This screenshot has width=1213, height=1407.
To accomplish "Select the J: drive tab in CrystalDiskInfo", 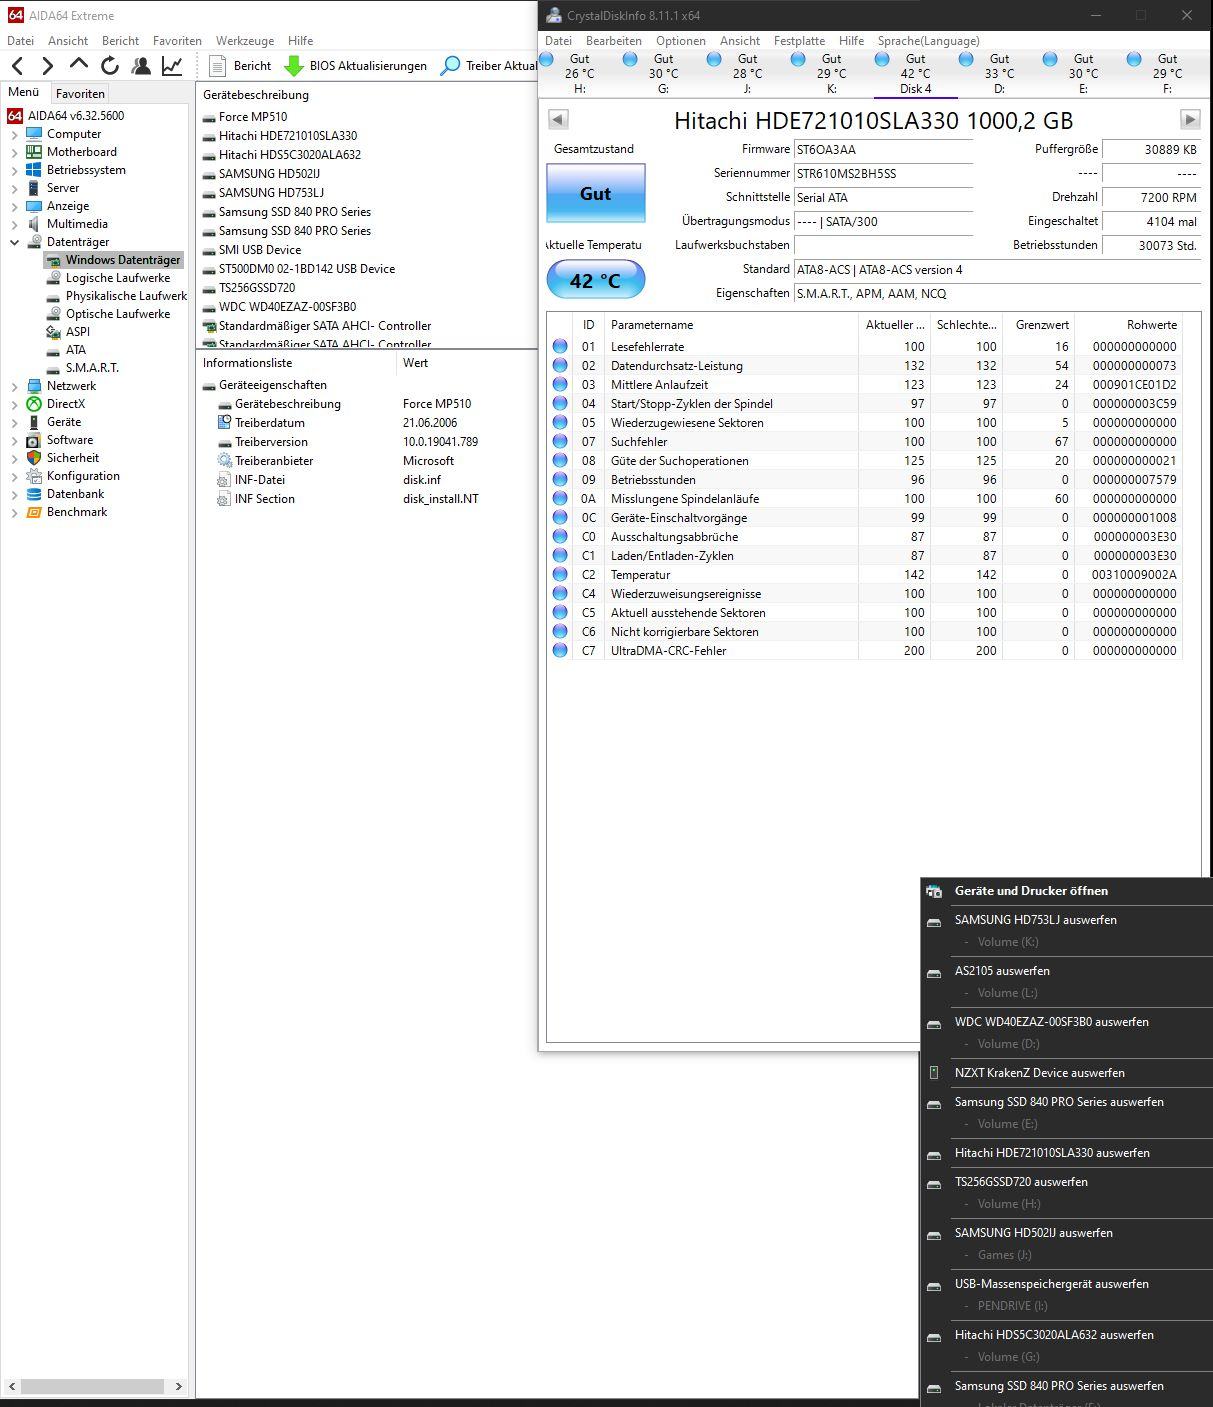I will pos(747,74).
